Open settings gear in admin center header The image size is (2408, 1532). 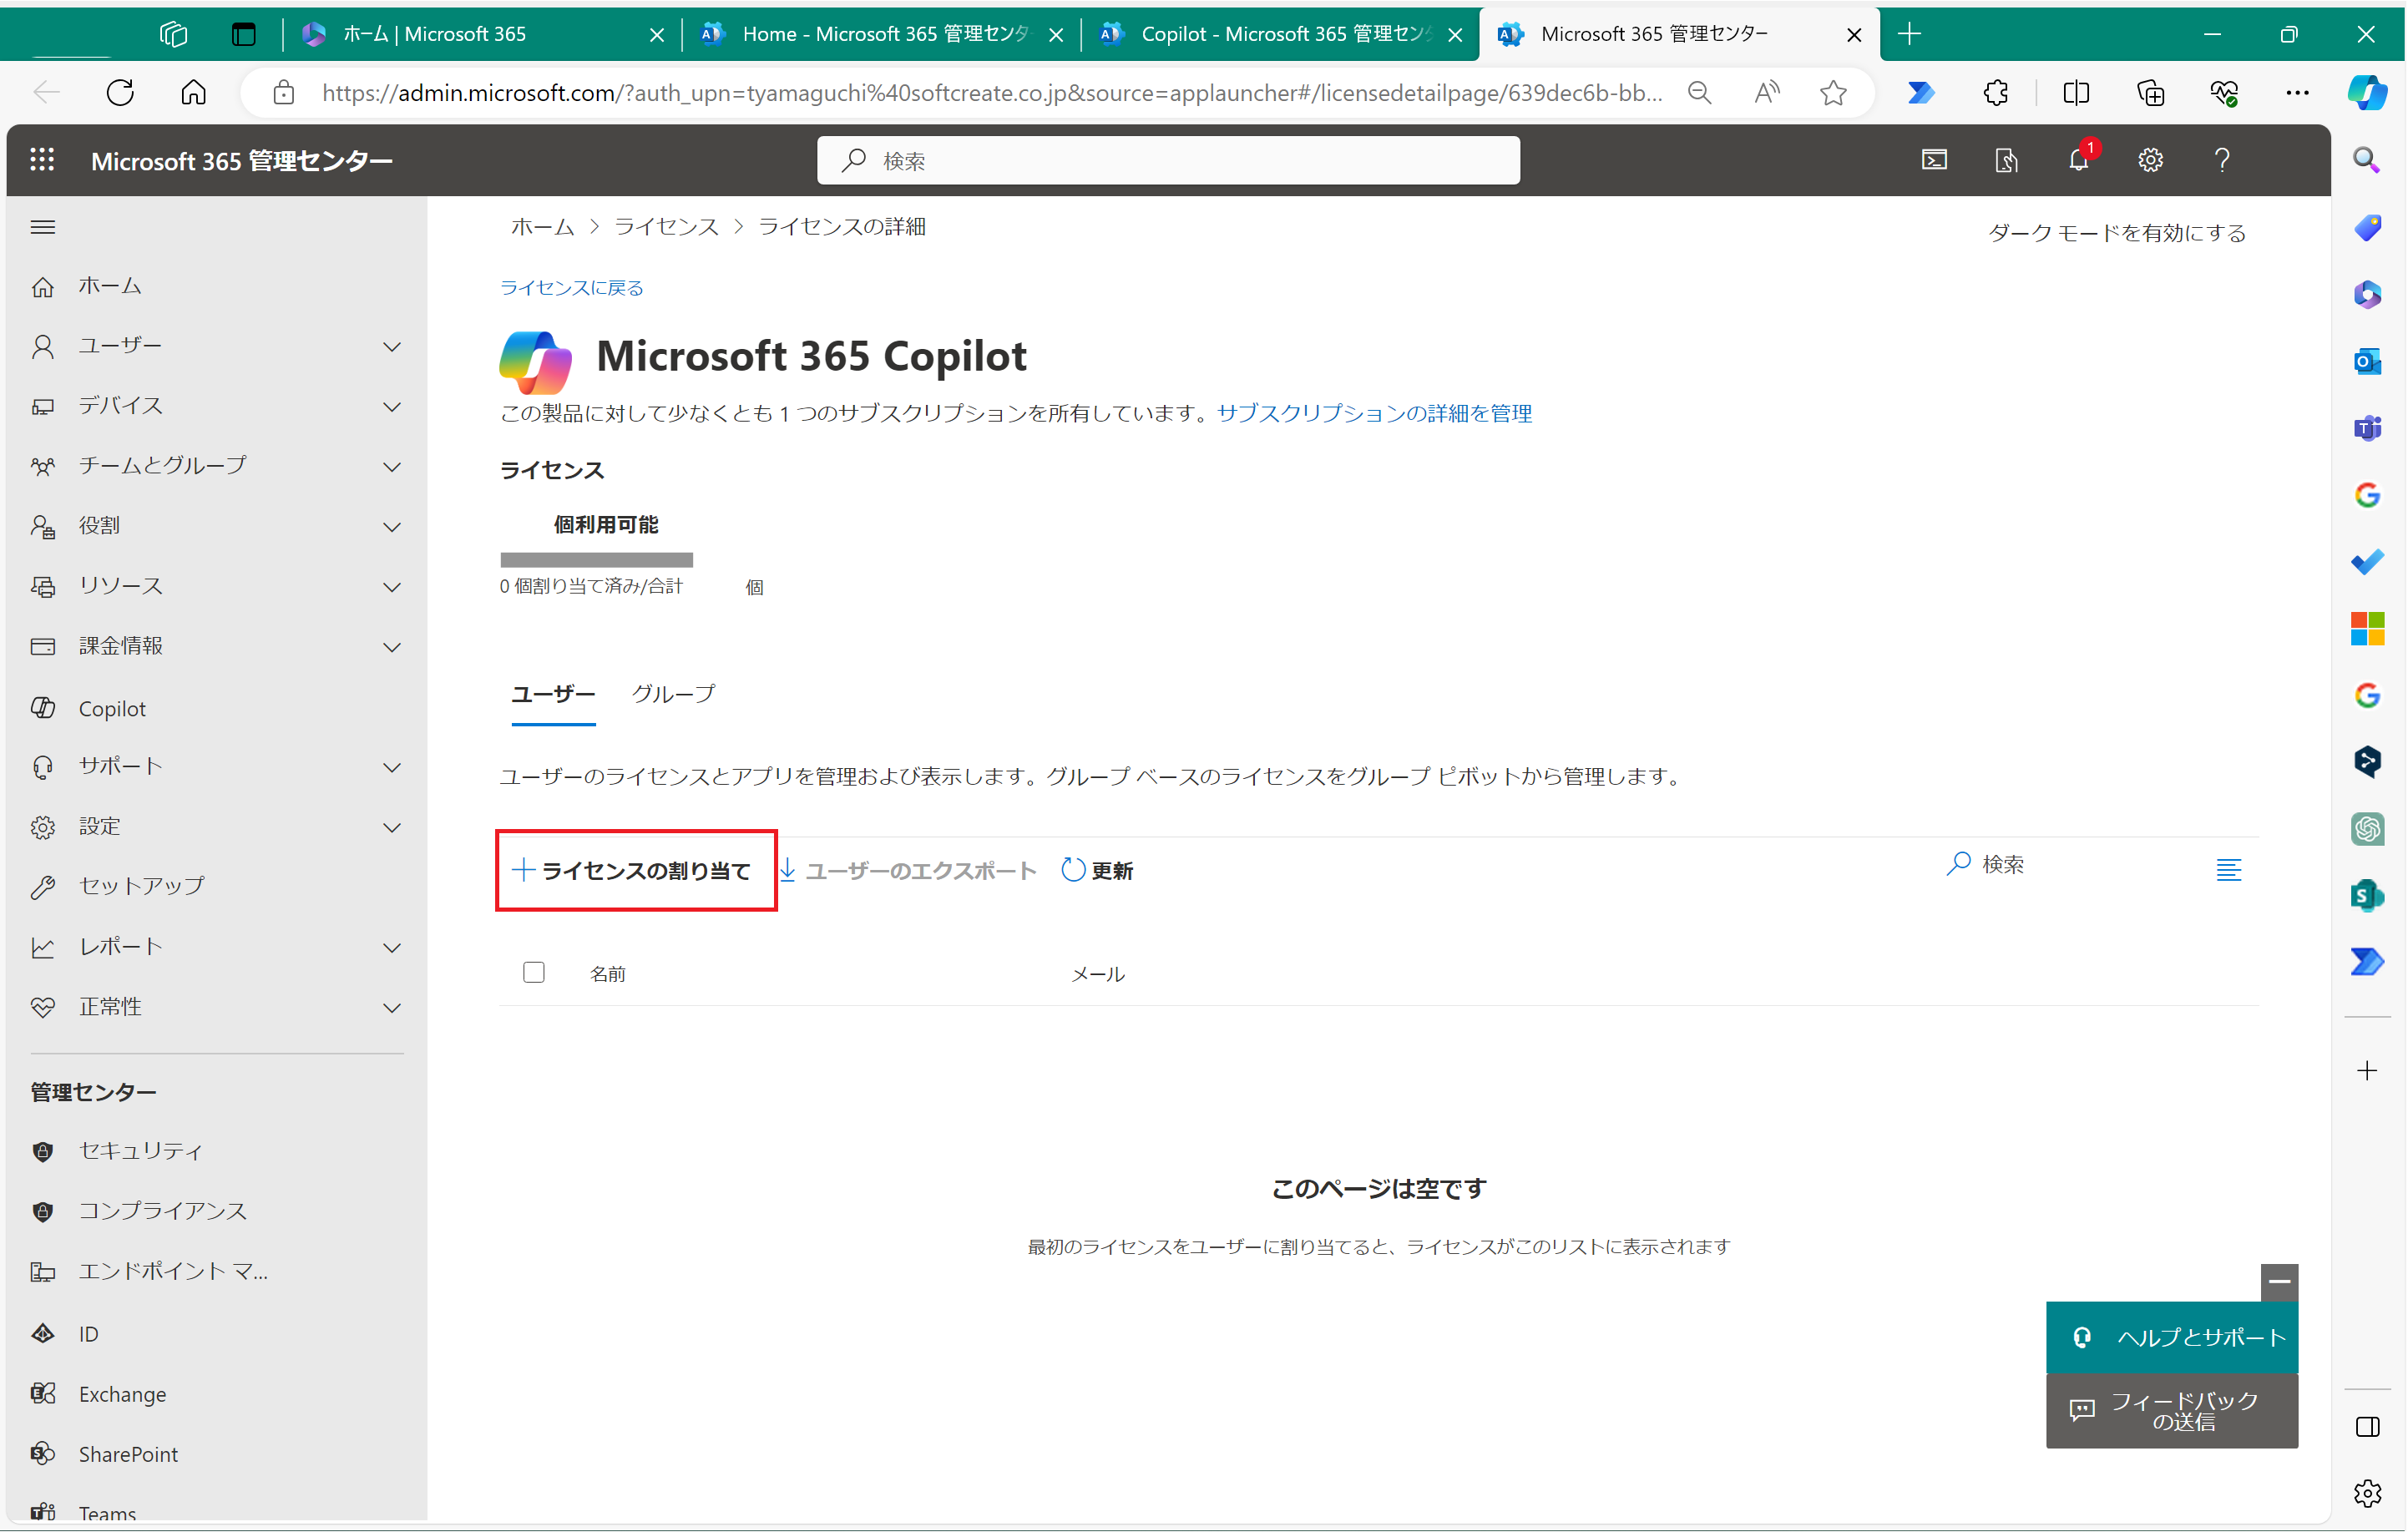(2151, 160)
